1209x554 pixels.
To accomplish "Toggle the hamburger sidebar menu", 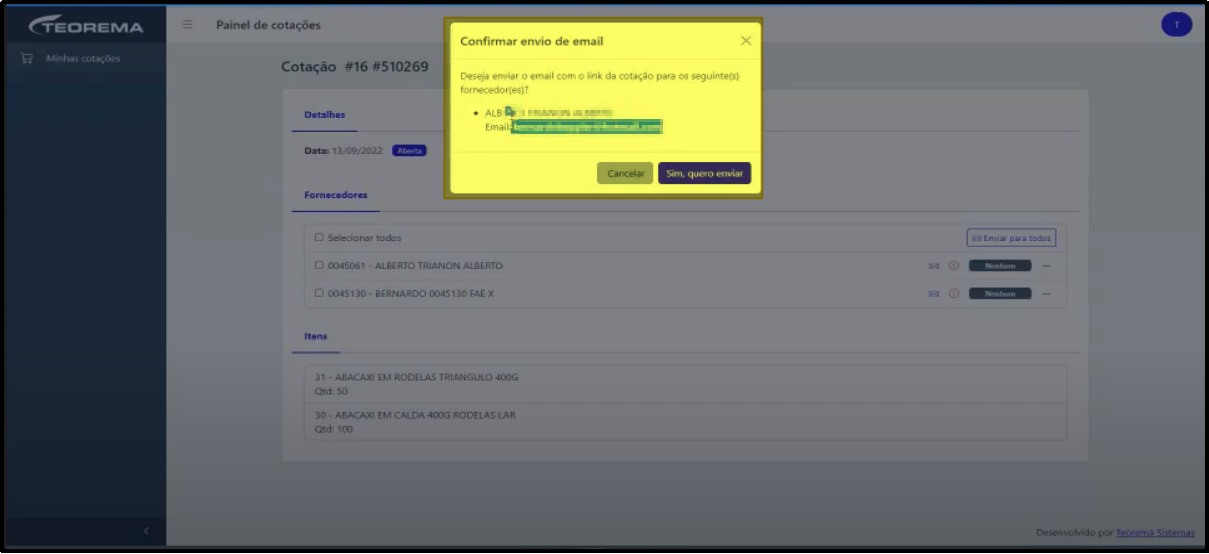I will tap(188, 24).
